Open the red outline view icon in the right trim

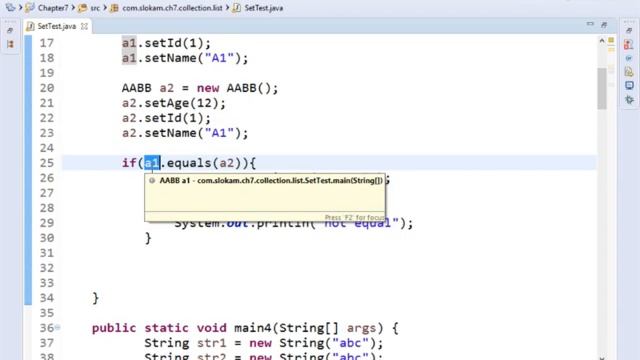(629, 44)
